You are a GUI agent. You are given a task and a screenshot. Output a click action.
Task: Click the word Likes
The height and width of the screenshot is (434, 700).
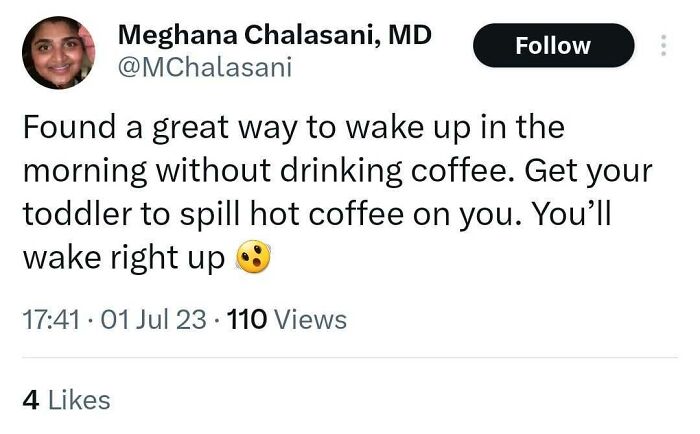(79, 401)
